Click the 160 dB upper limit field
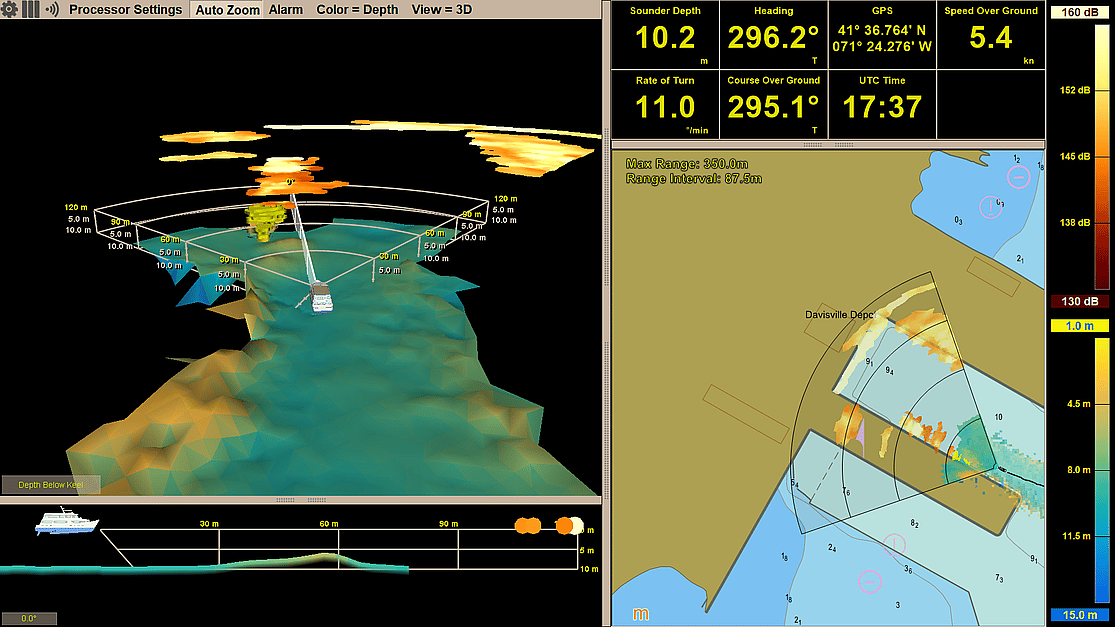 pyautogui.click(x=1079, y=13)
